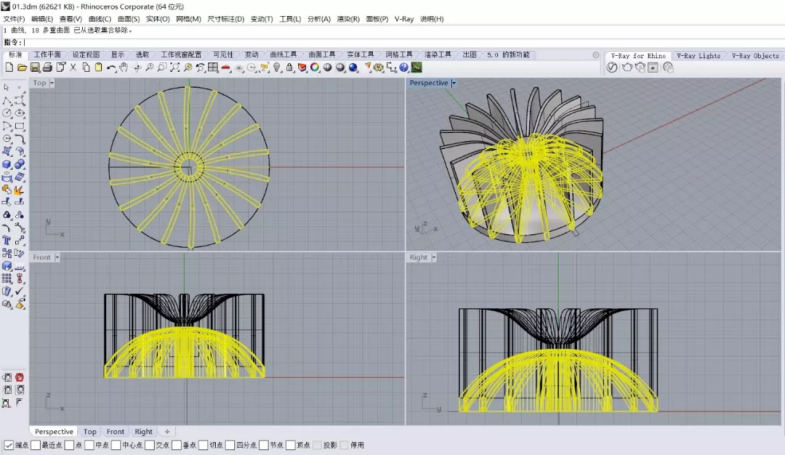Click the Save file icon
Viewport: 785px width, 455px height.
tap(35, 68)
